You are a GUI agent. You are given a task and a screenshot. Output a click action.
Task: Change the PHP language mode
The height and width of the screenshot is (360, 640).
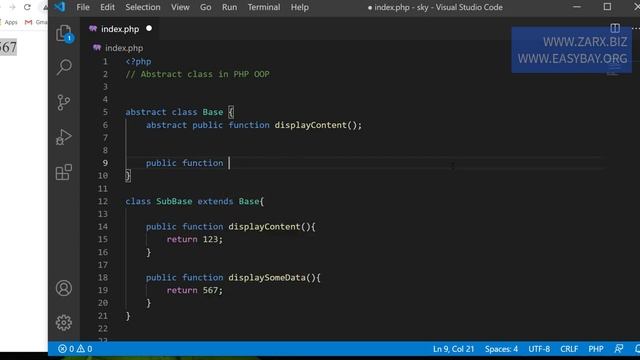point(596,349)
